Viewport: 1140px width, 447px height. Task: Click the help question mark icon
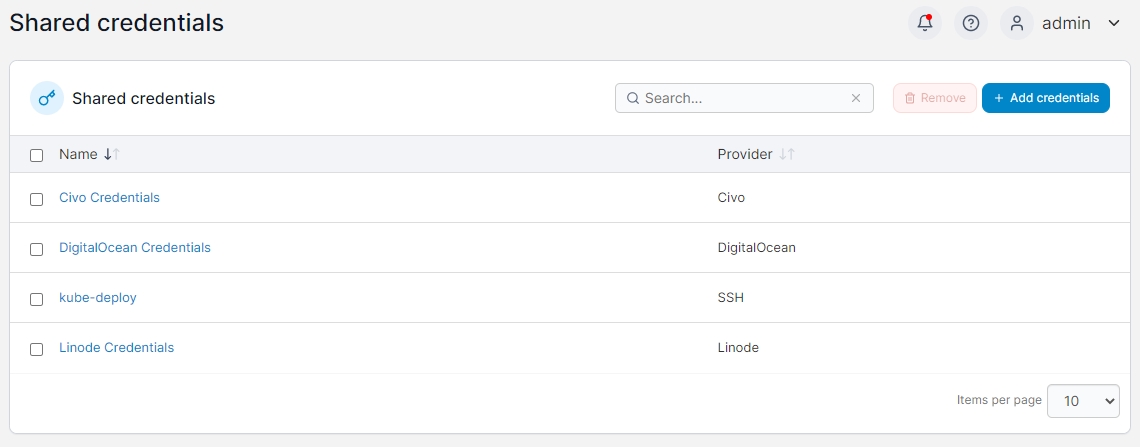pyautogui.click(x=970, y=23)
